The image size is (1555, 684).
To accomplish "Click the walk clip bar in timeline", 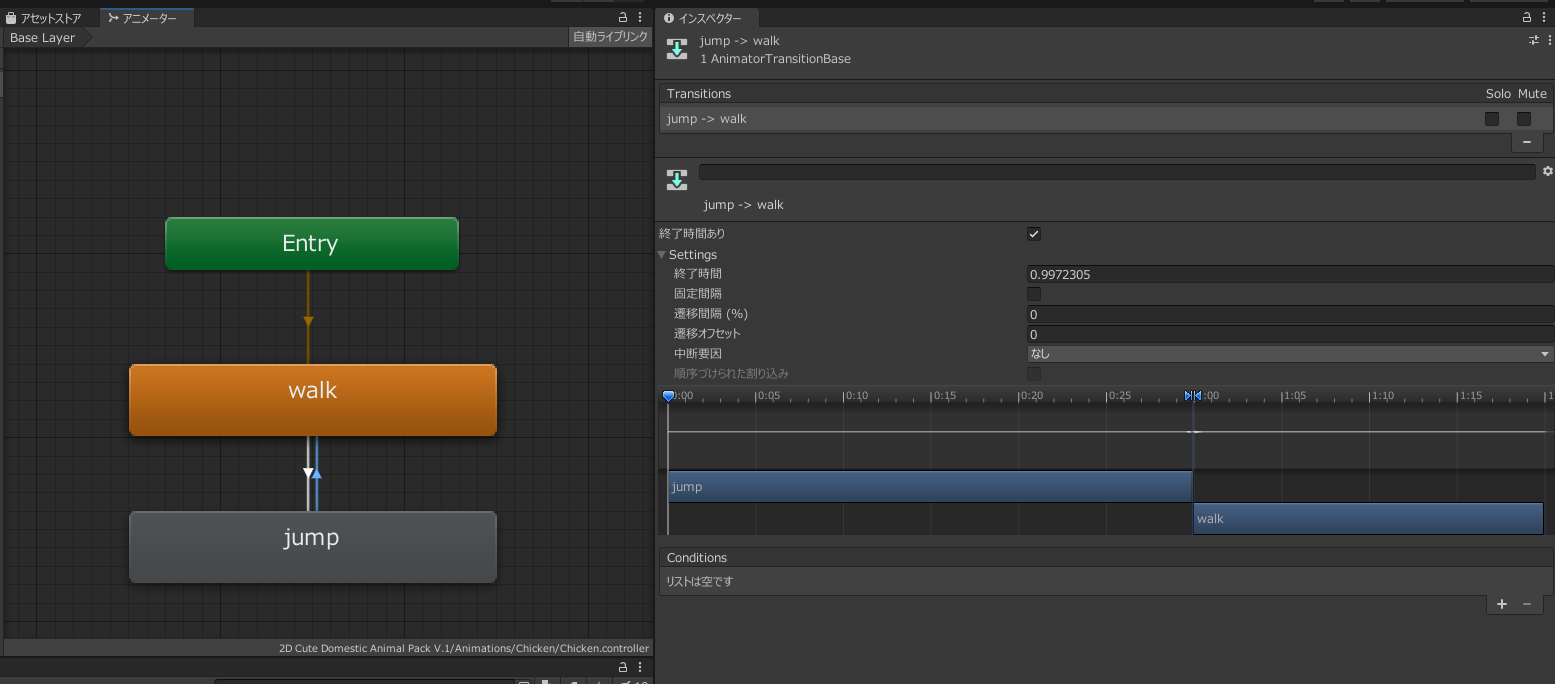I will coord(1368,518).
